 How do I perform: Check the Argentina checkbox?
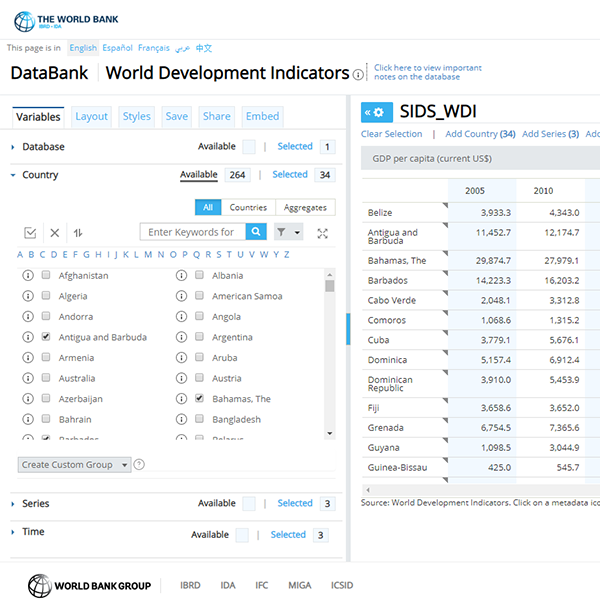coord(199,337)
